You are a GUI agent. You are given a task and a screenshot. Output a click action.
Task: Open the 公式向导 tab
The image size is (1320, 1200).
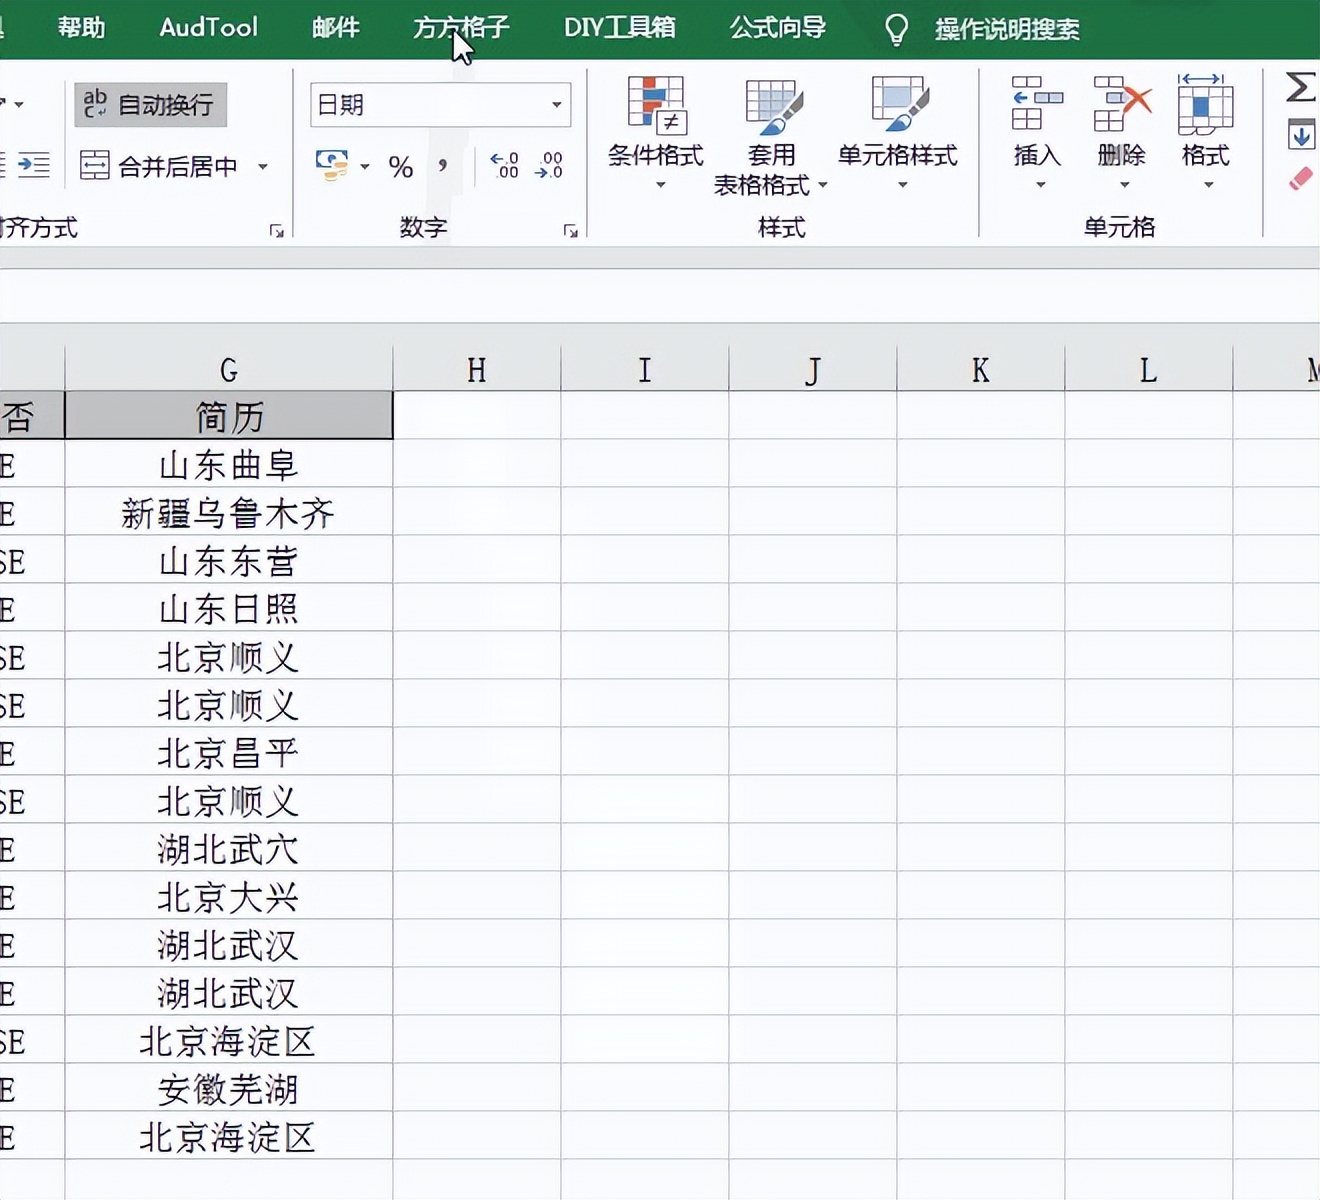coord(779,28)
